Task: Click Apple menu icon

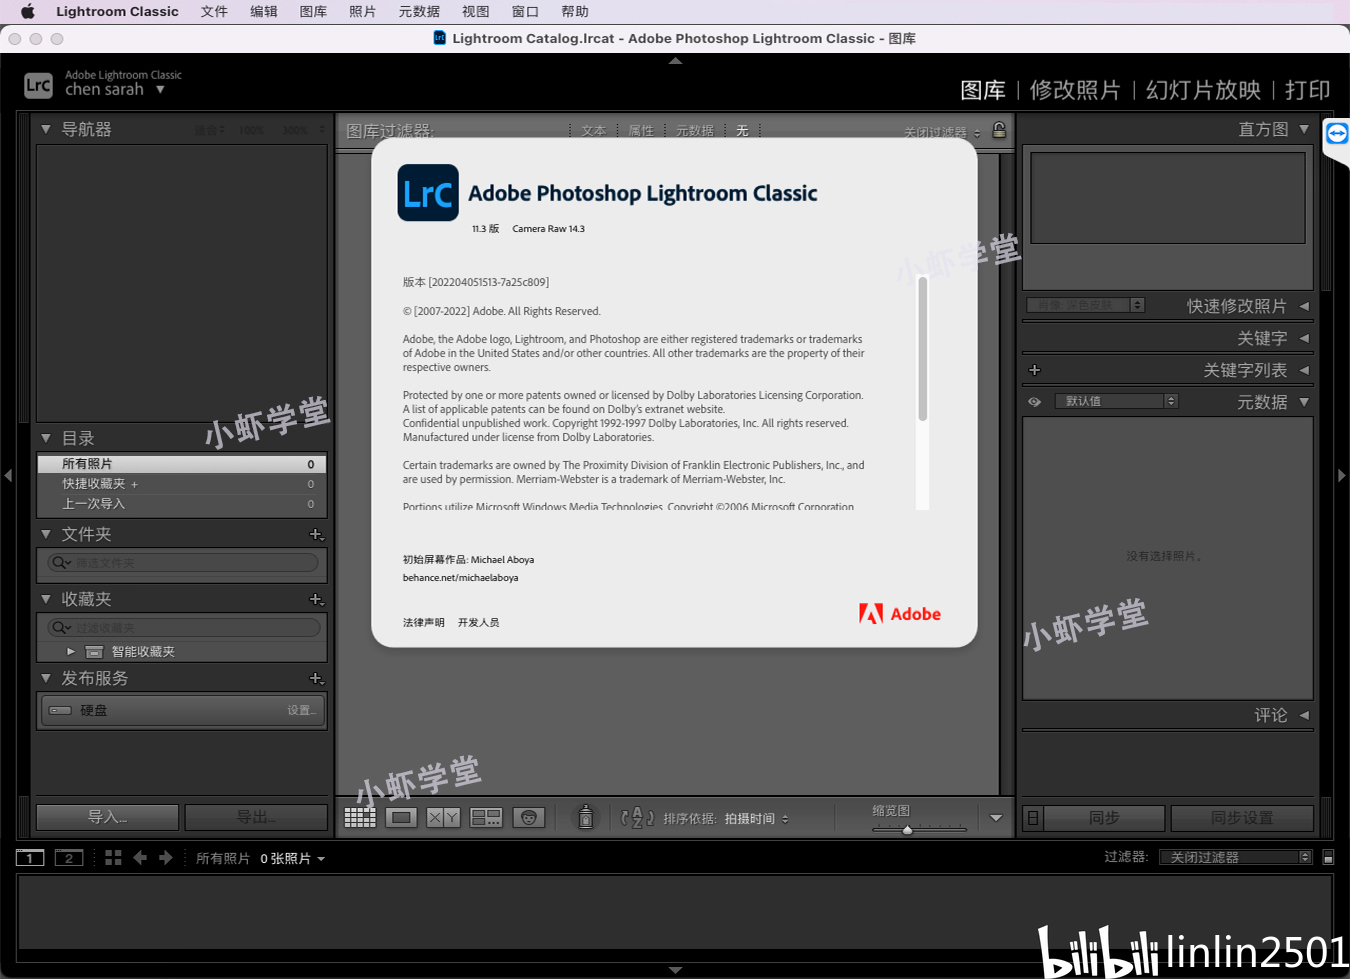Action: 27,12
